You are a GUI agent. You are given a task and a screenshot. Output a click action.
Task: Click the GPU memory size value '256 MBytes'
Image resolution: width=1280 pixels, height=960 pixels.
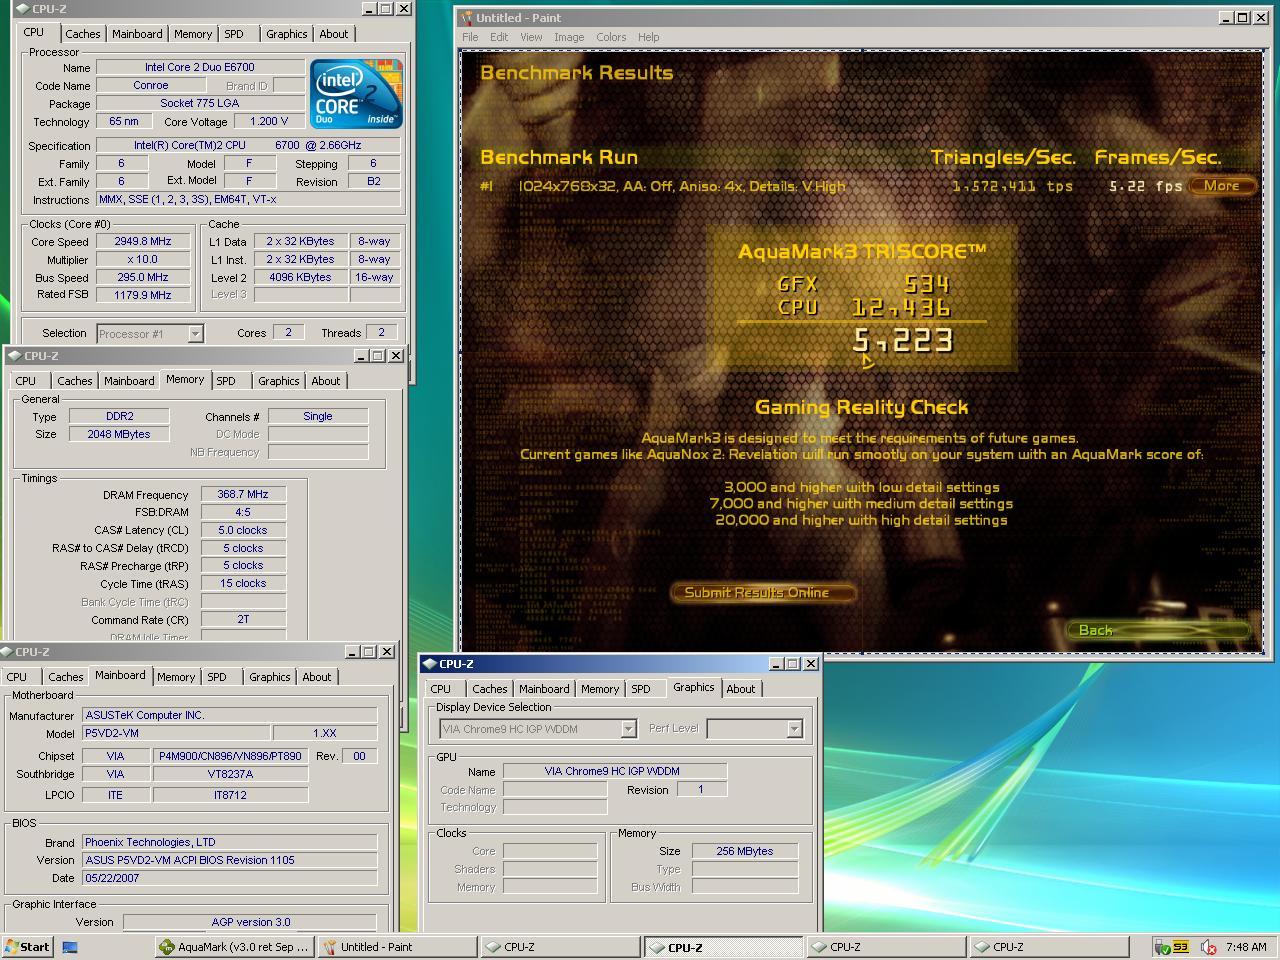pyautogui.click(x=745, y=851)
